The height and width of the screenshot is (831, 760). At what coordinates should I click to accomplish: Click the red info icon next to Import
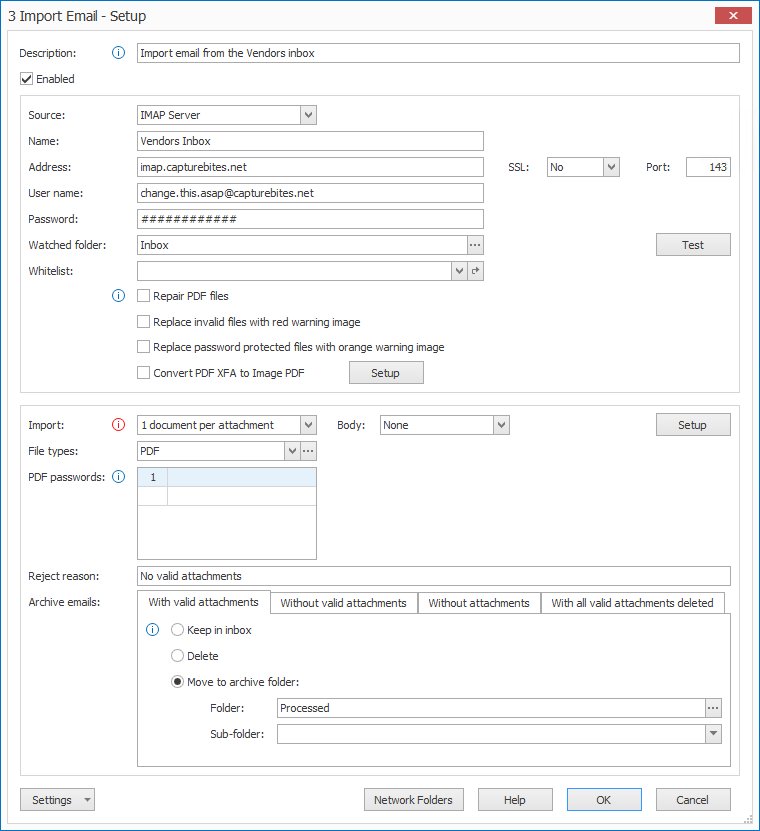(x=118, y=425)
